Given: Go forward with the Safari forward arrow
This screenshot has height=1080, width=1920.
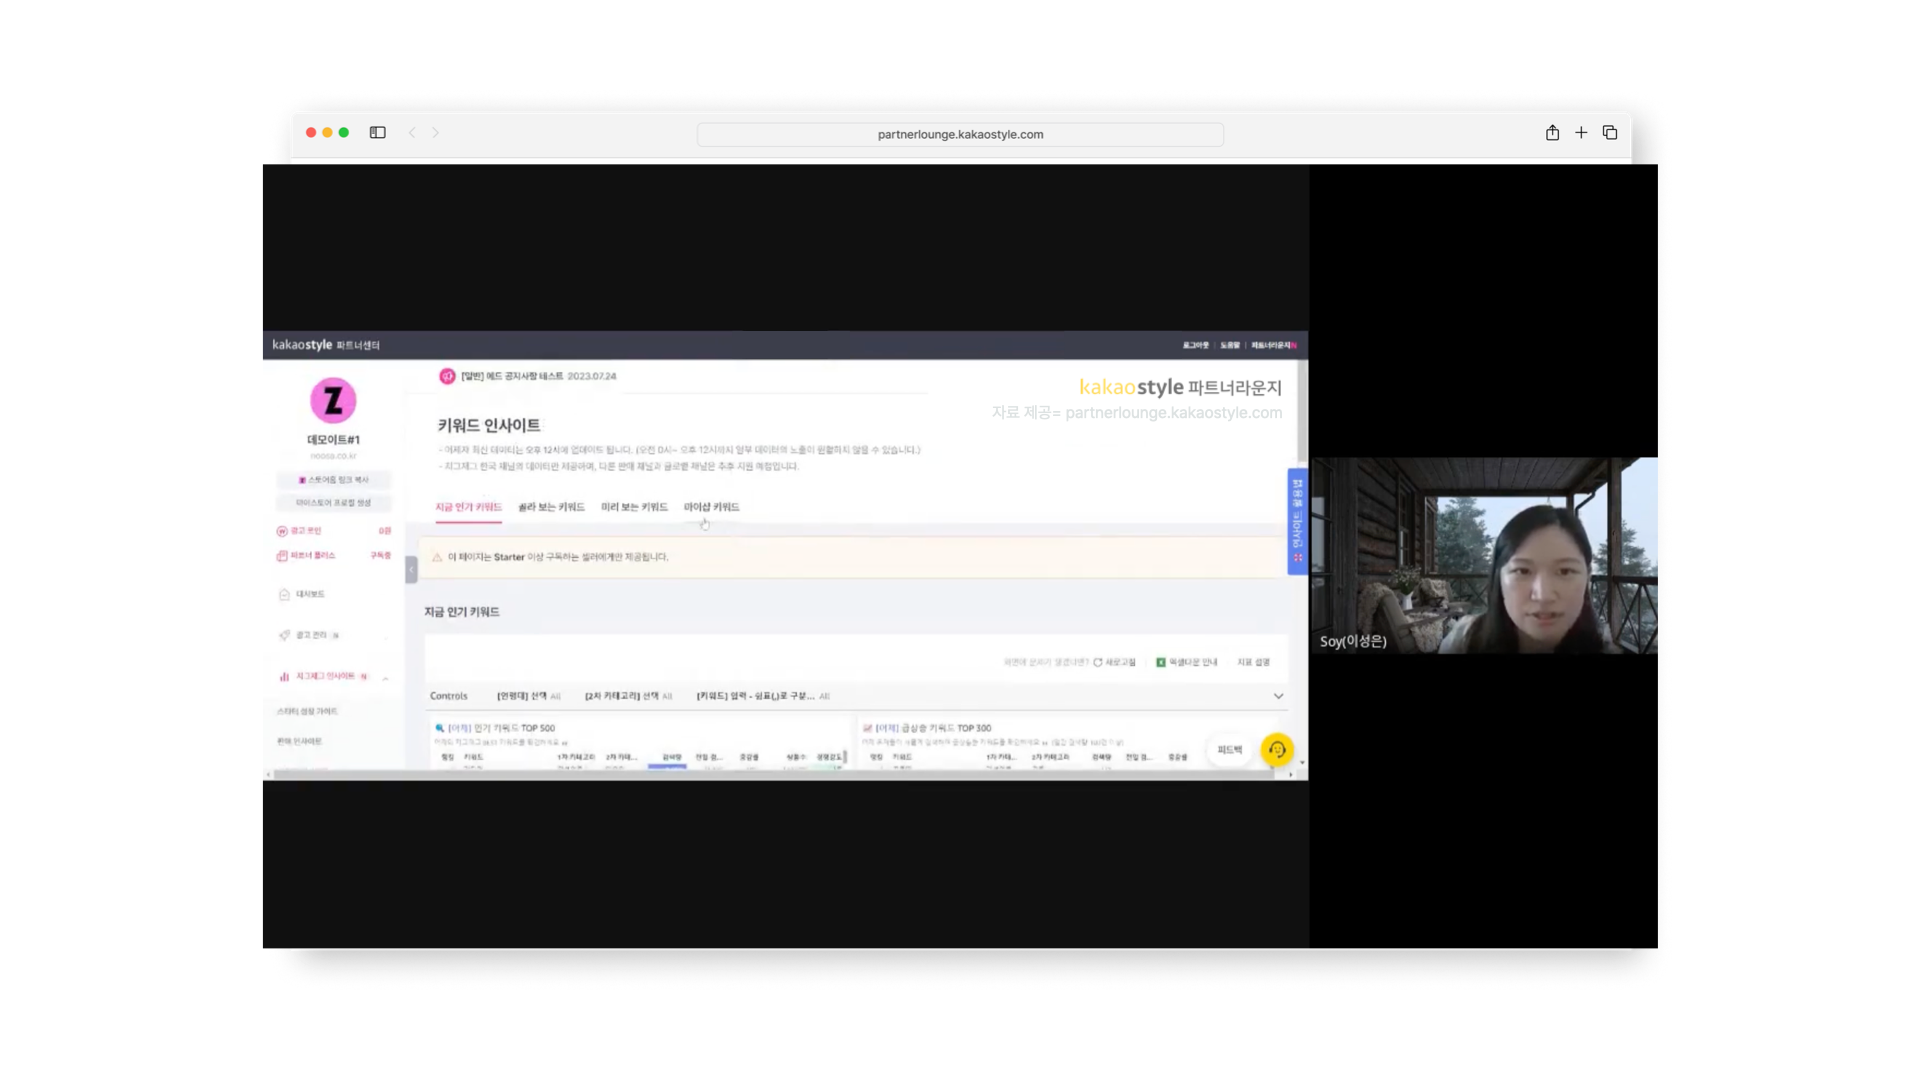Looking at the screenshot, I should [436, 133].
